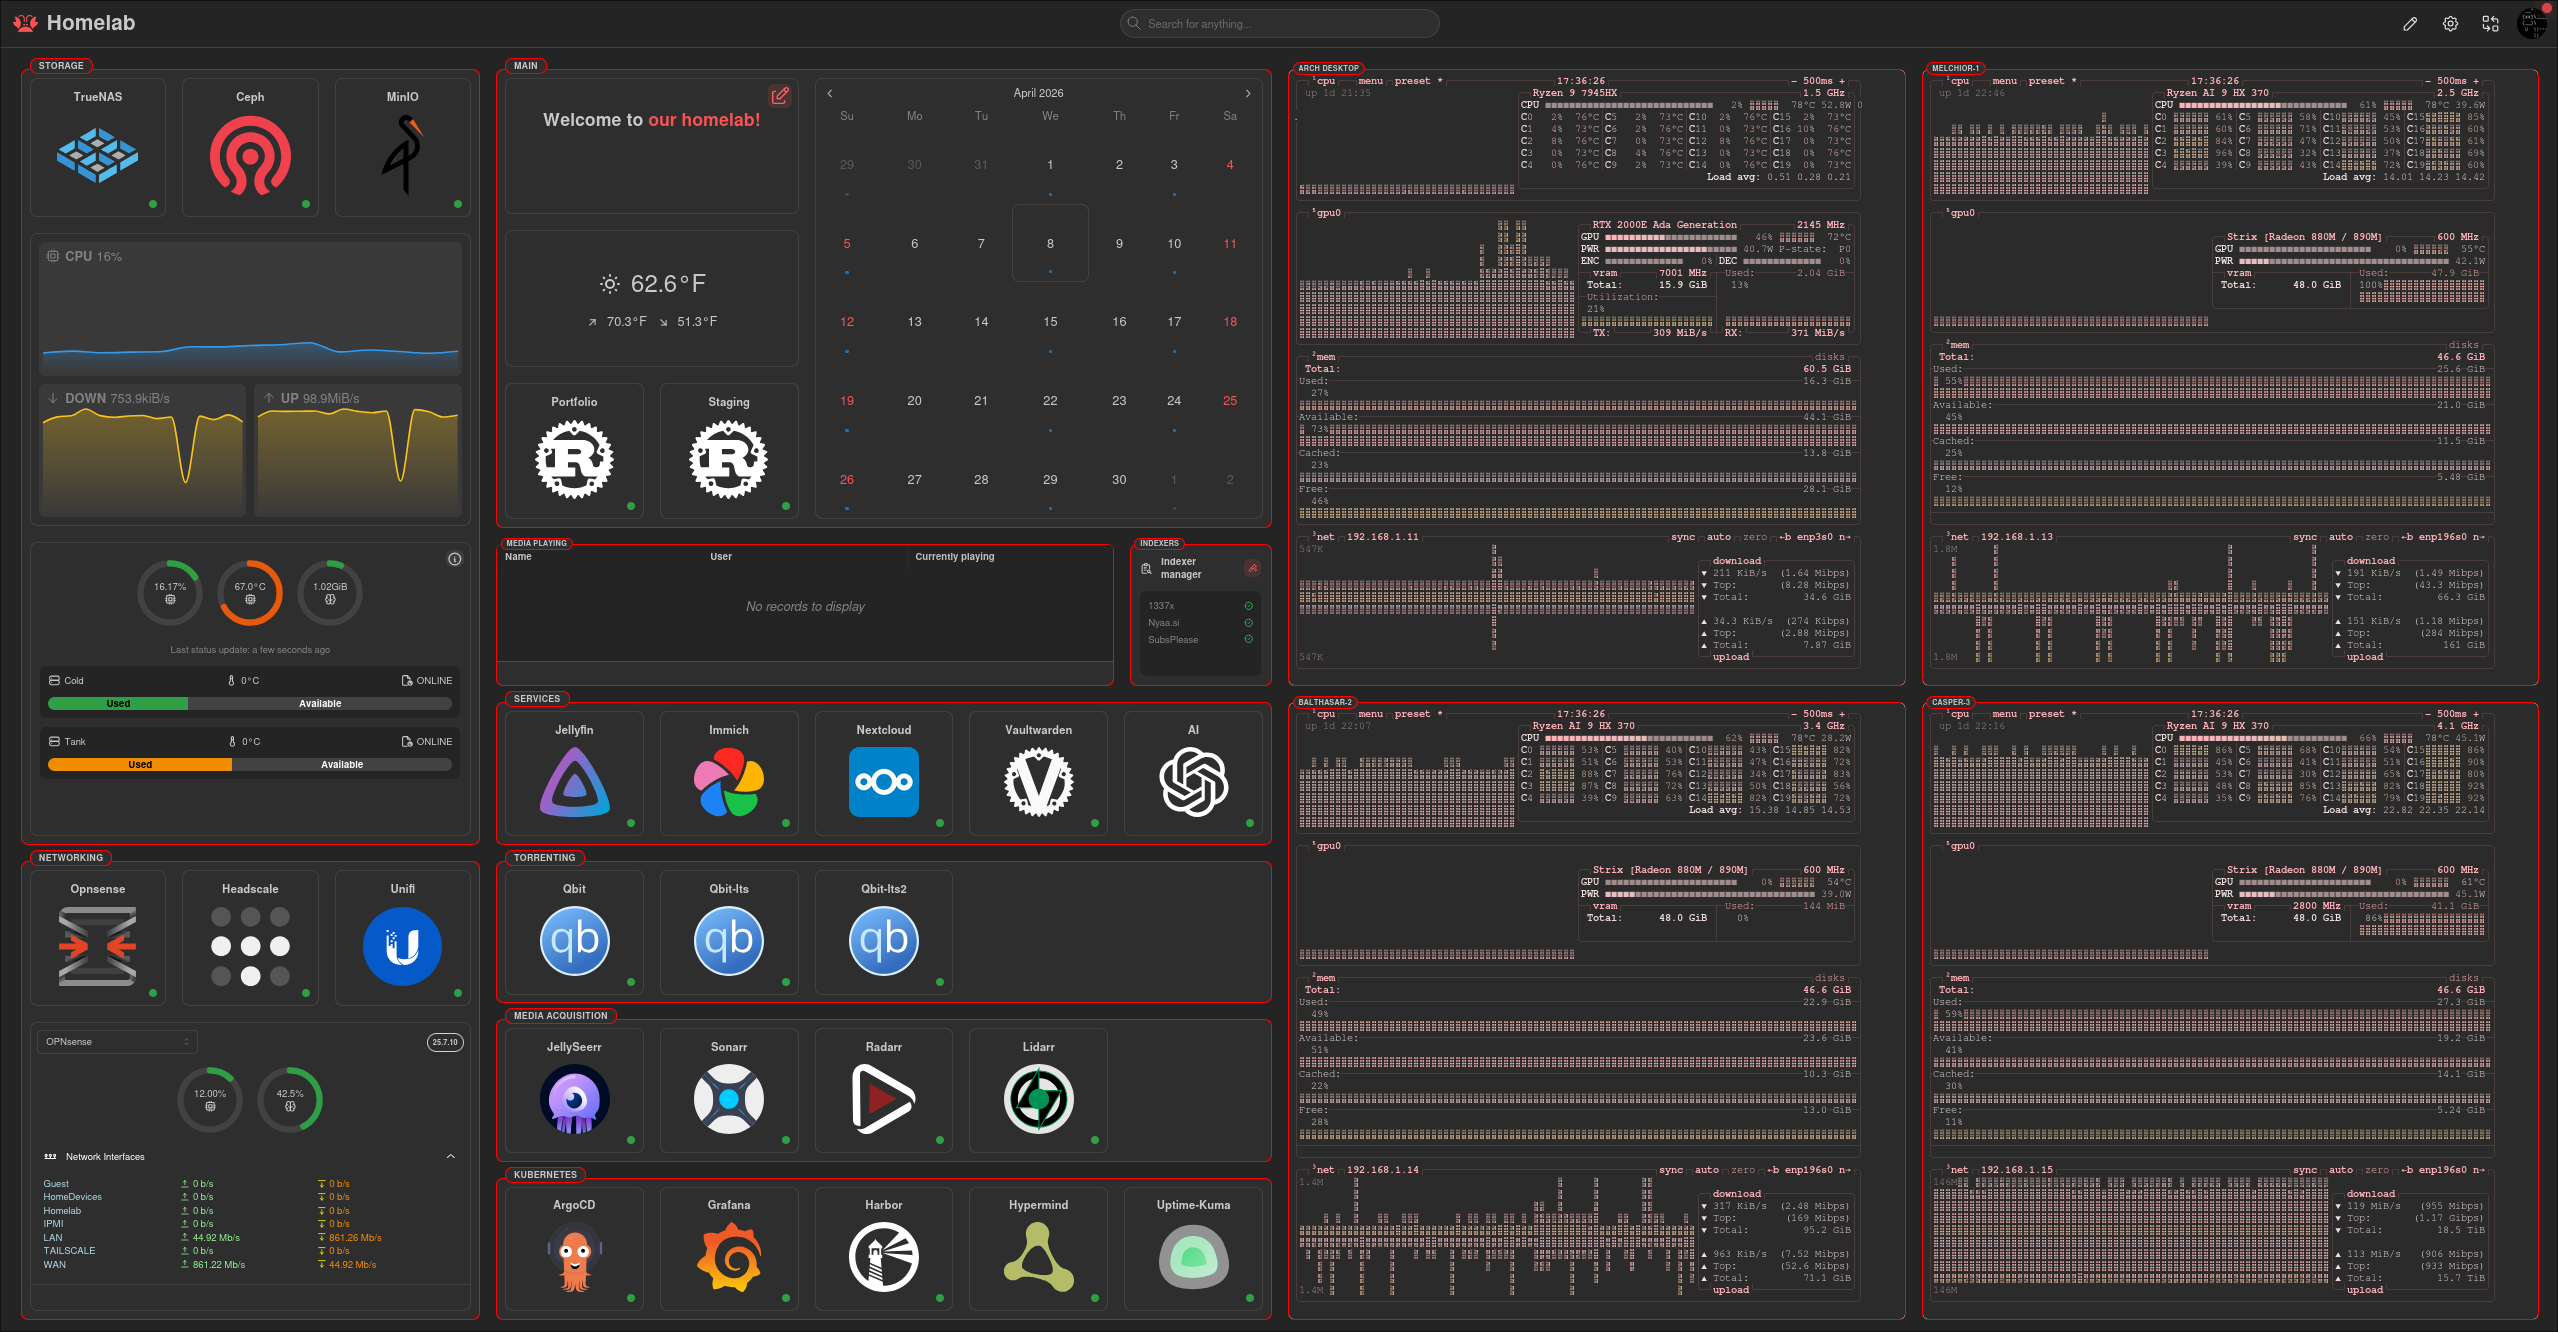Open the MinIO app tile
Screen dimensions: 2558x1332
(403, 147)
